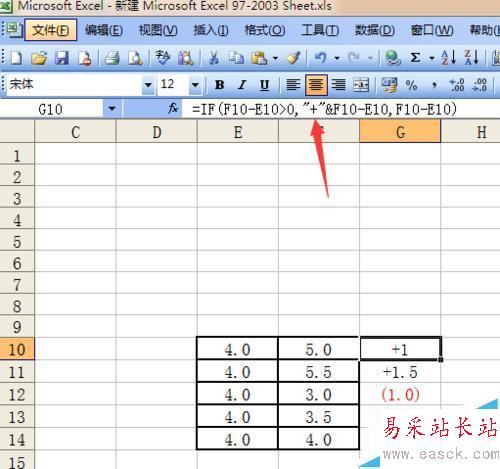Select the Format Painter brush
The width and height of the screenshot is (500, 469).
point(293,58)
